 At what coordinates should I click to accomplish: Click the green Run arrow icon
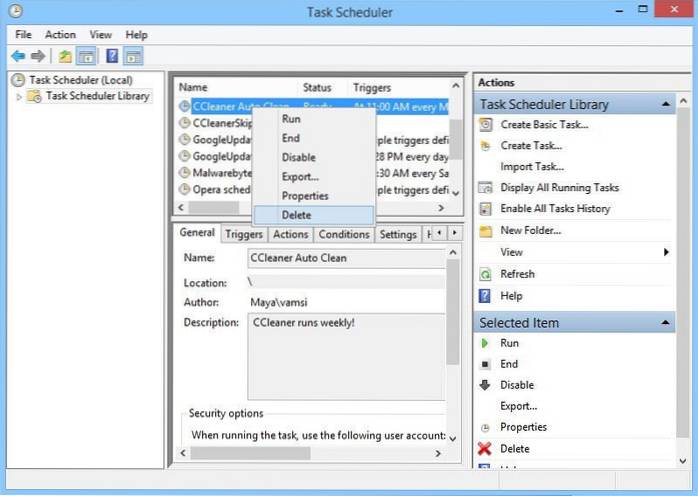click(x=486, y=343)
